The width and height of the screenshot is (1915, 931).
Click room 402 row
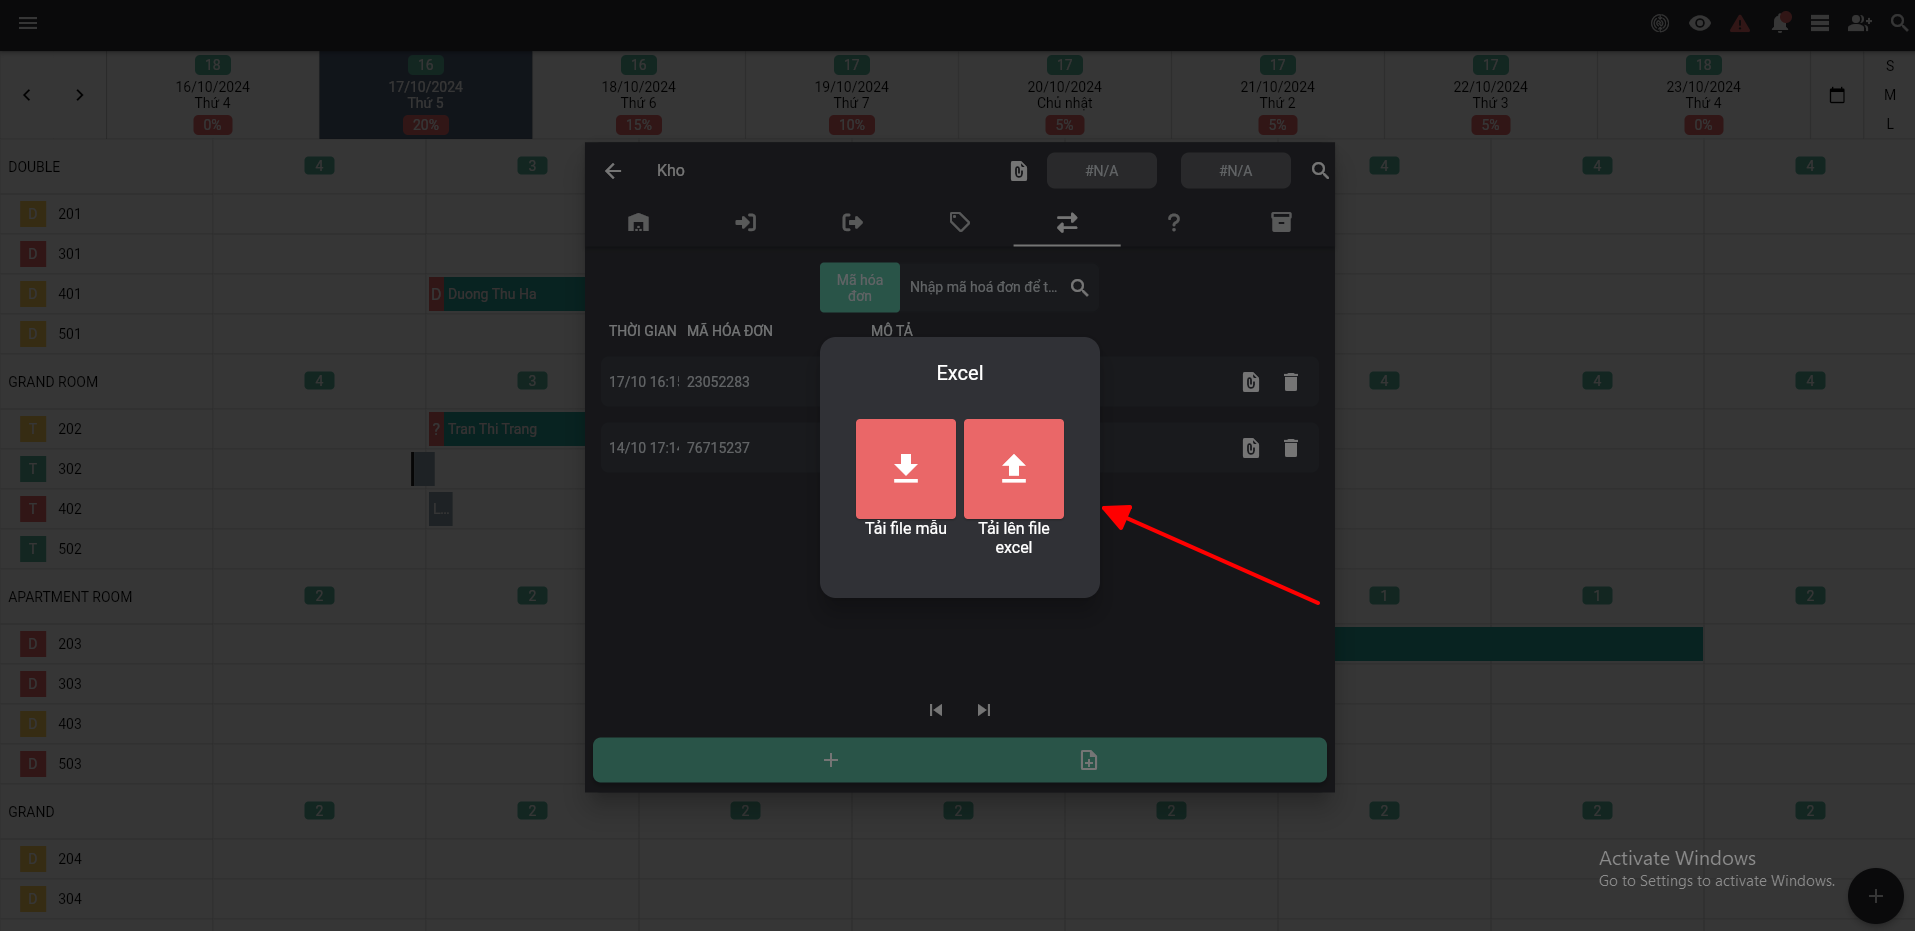point(106,509)
